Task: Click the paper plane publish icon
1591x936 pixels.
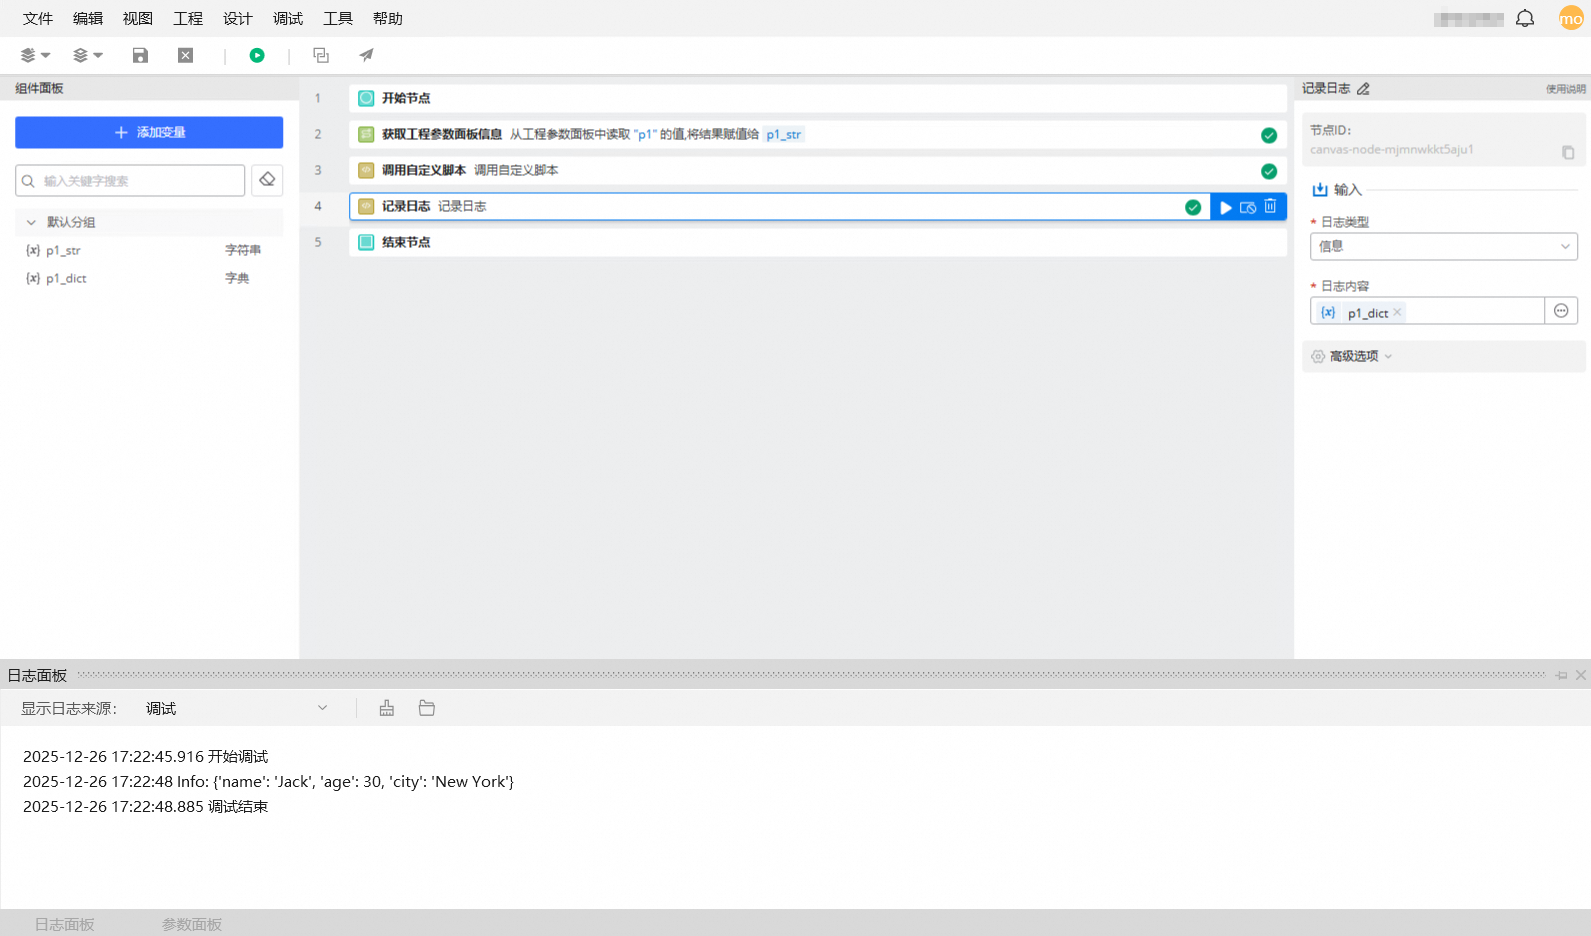Action: click(x=366, y=55)
